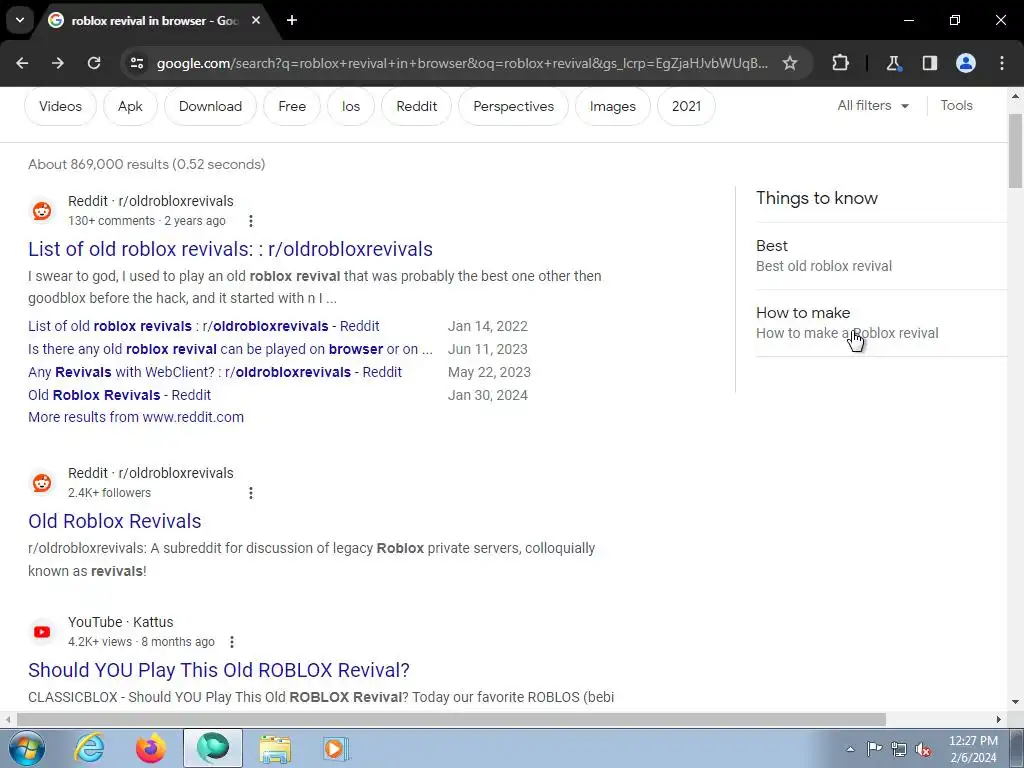
Task: Open site information icon in address bar
Action: pyautogui.click(x=137, y=63)
